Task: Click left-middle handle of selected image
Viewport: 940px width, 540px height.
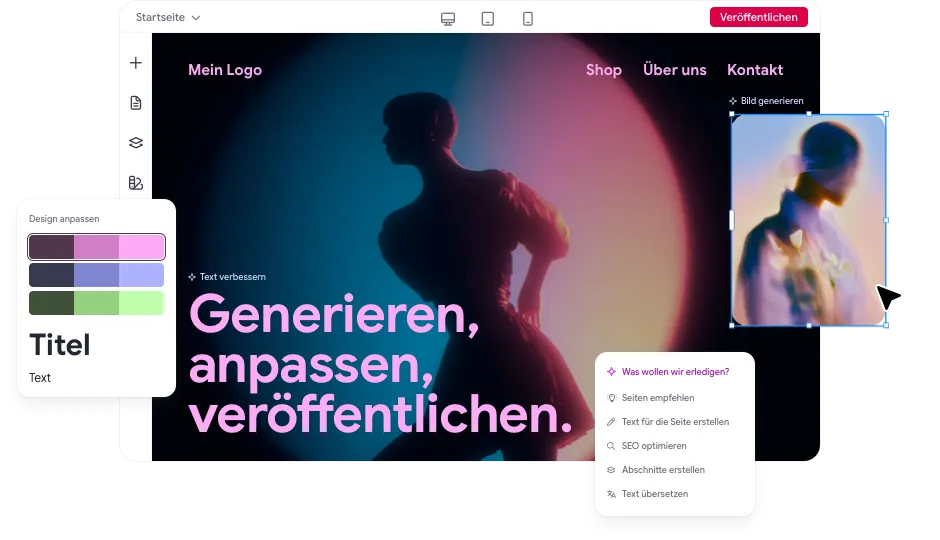Action: 731,220
